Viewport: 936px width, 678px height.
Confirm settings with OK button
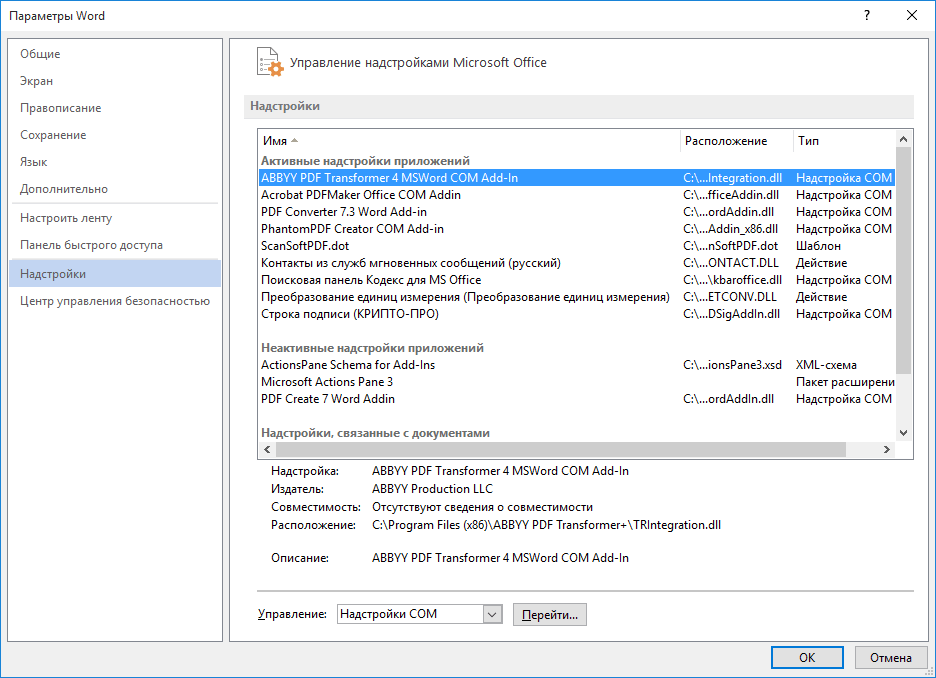(x=807, y=658)
